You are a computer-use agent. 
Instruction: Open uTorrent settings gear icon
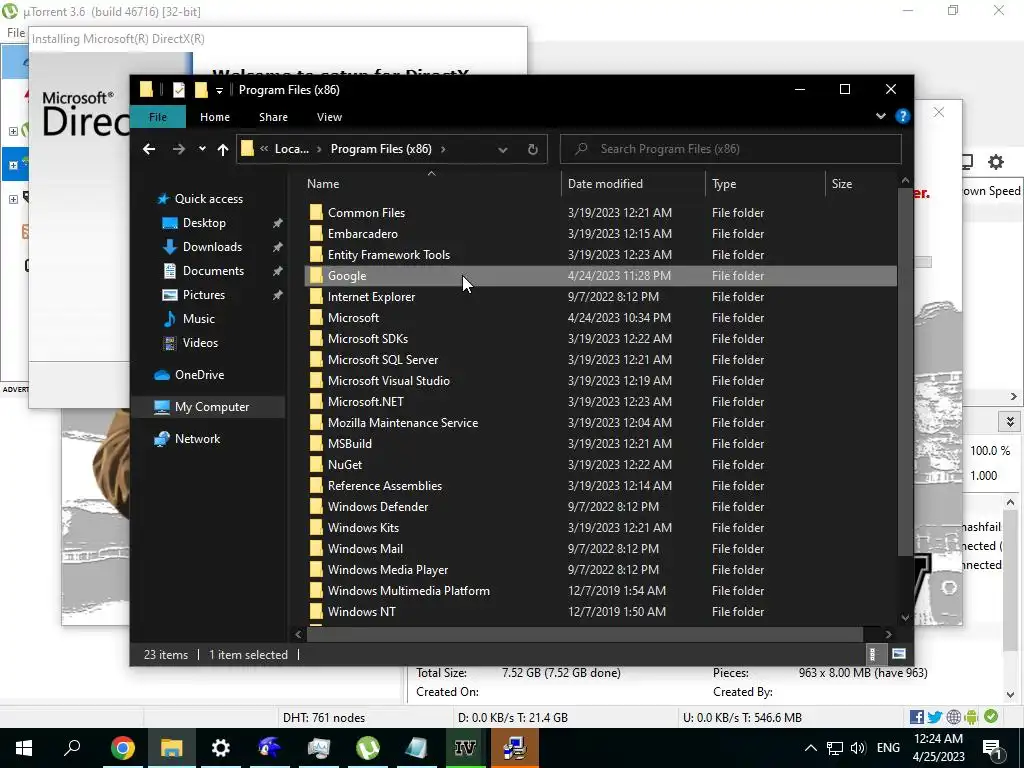coord(995,162)
